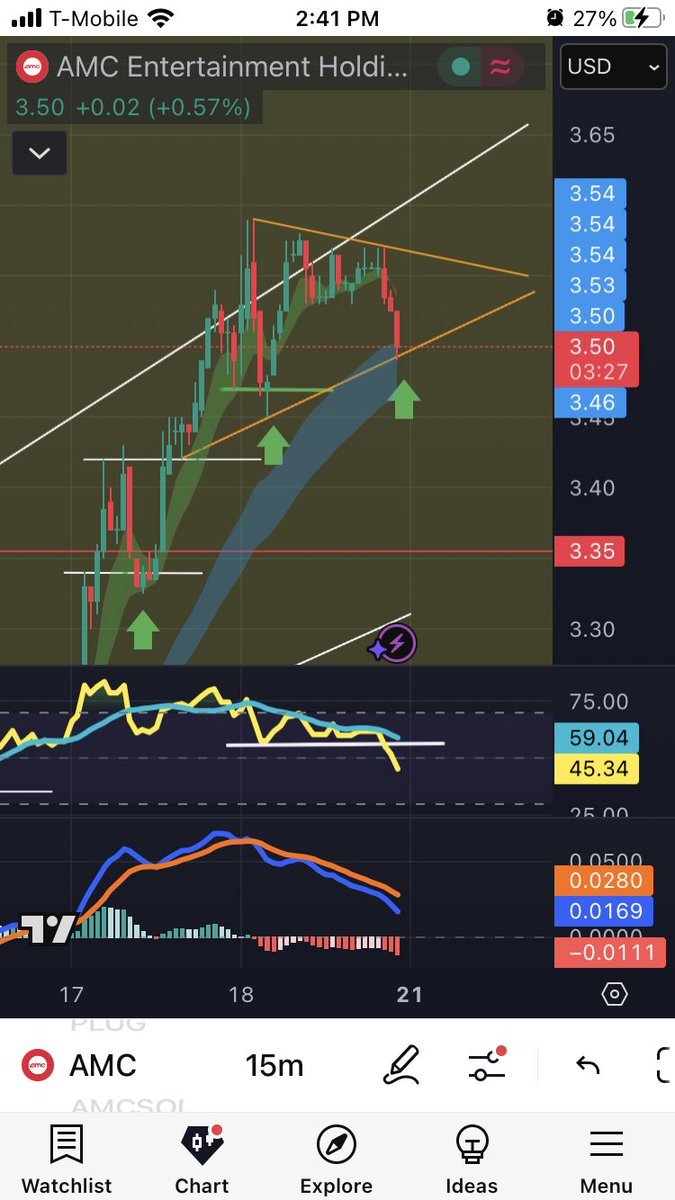Tap the AMC red logo in header

point(34,67)
